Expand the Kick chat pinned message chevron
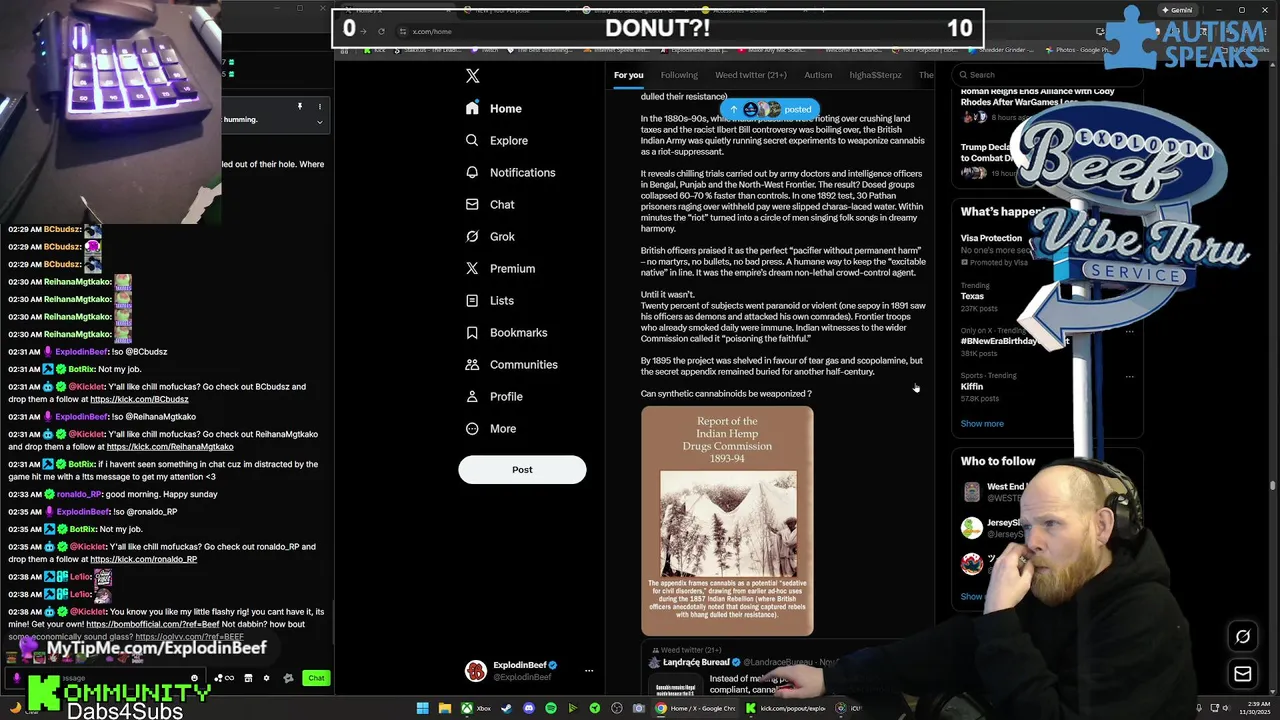 point(320,122)
